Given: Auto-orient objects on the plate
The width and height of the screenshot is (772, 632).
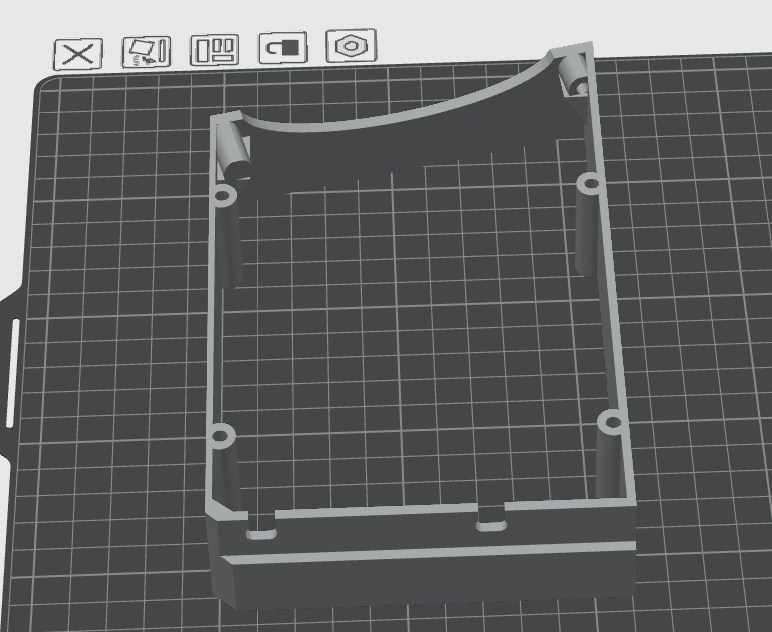Looking at the screenshot, I should tap(146, 52).
